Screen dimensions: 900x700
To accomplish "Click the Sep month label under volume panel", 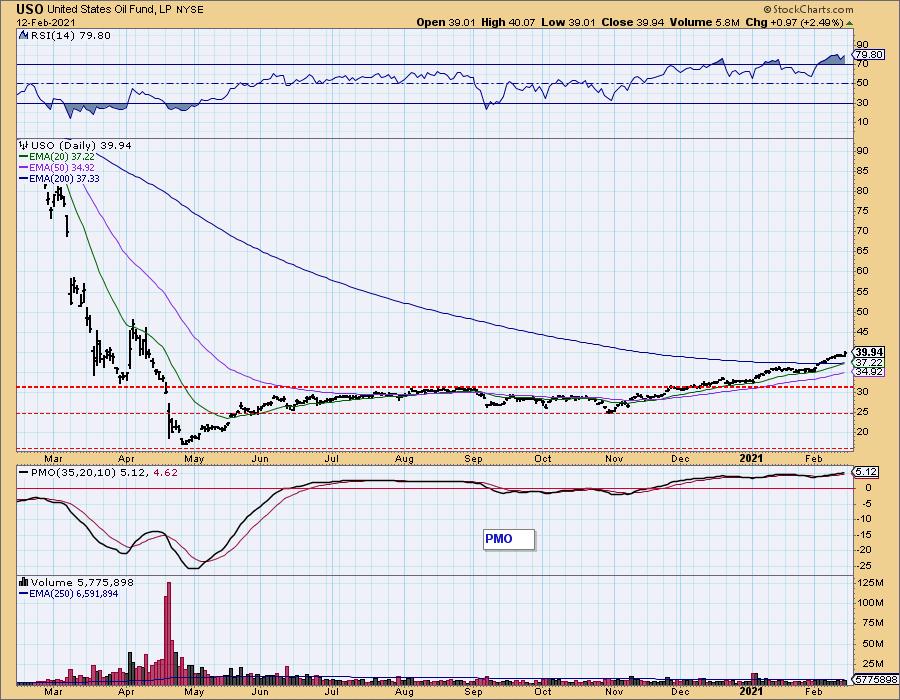I will 473,691.
